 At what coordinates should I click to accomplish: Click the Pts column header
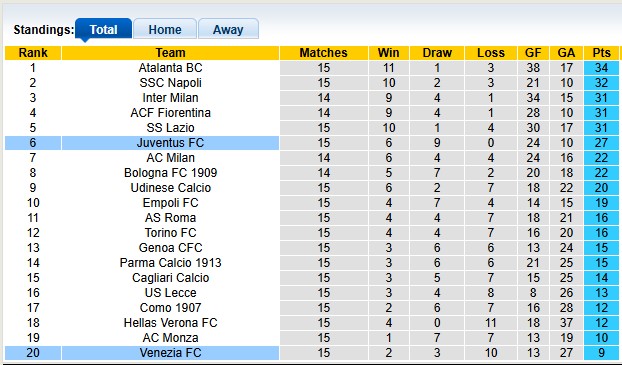(x=601, y=53)
